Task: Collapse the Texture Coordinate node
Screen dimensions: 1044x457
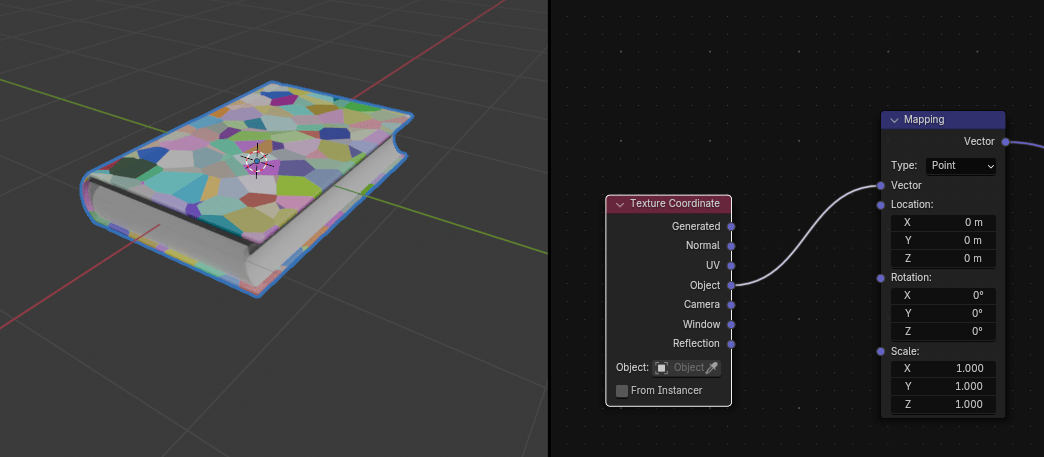Action: 620,204
